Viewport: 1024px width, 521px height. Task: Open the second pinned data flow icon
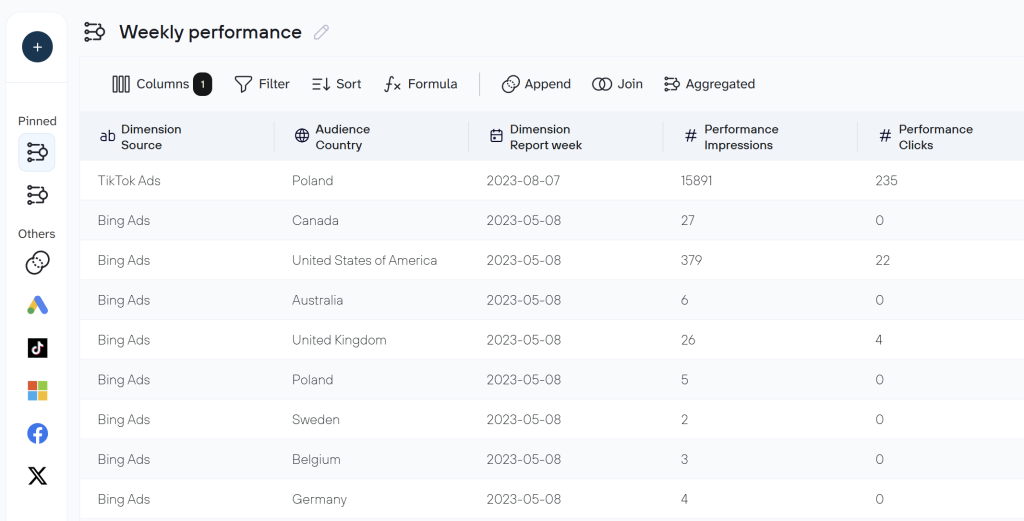click(37, 195)
